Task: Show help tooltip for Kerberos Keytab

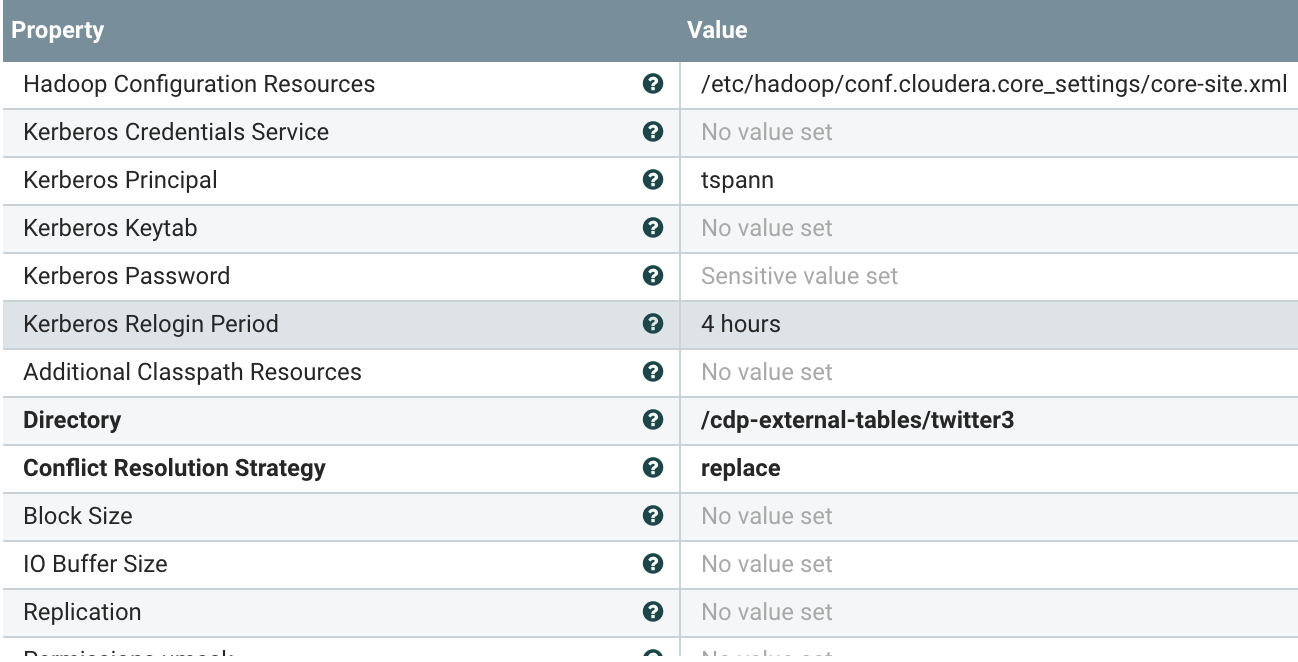Action: pos(653,228)
